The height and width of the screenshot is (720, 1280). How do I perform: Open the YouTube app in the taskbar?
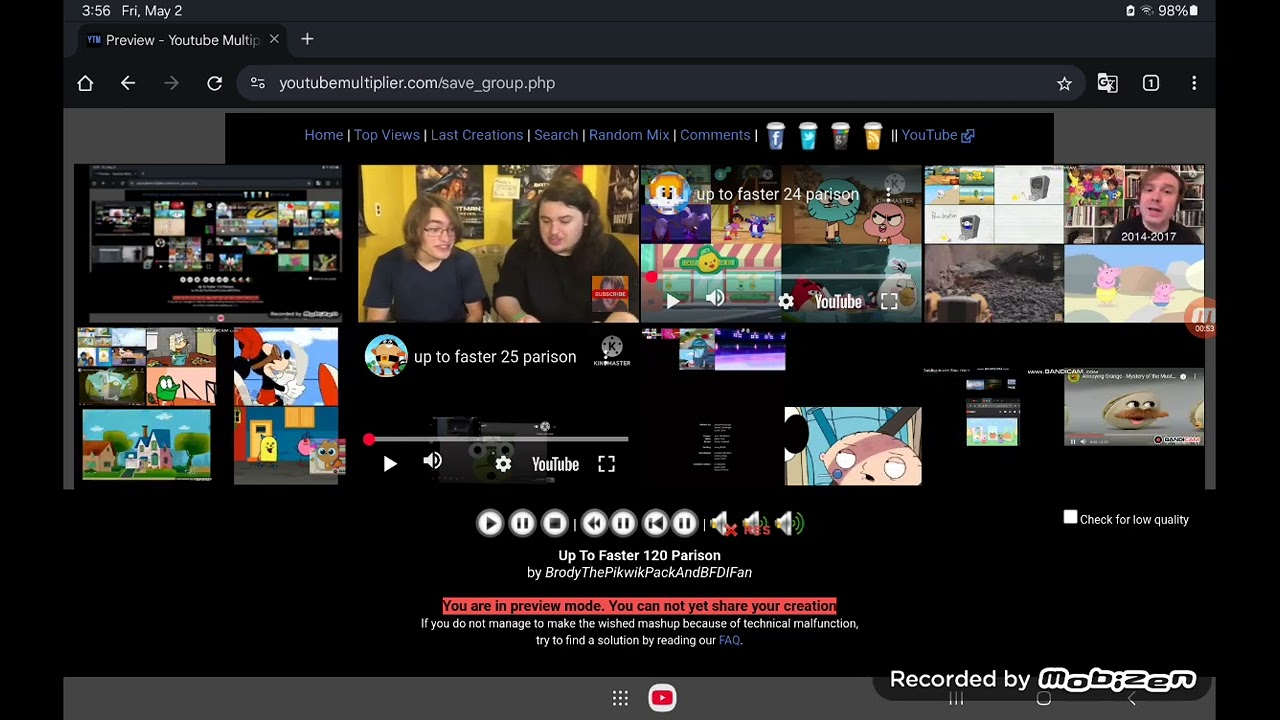tap(662, 698)
